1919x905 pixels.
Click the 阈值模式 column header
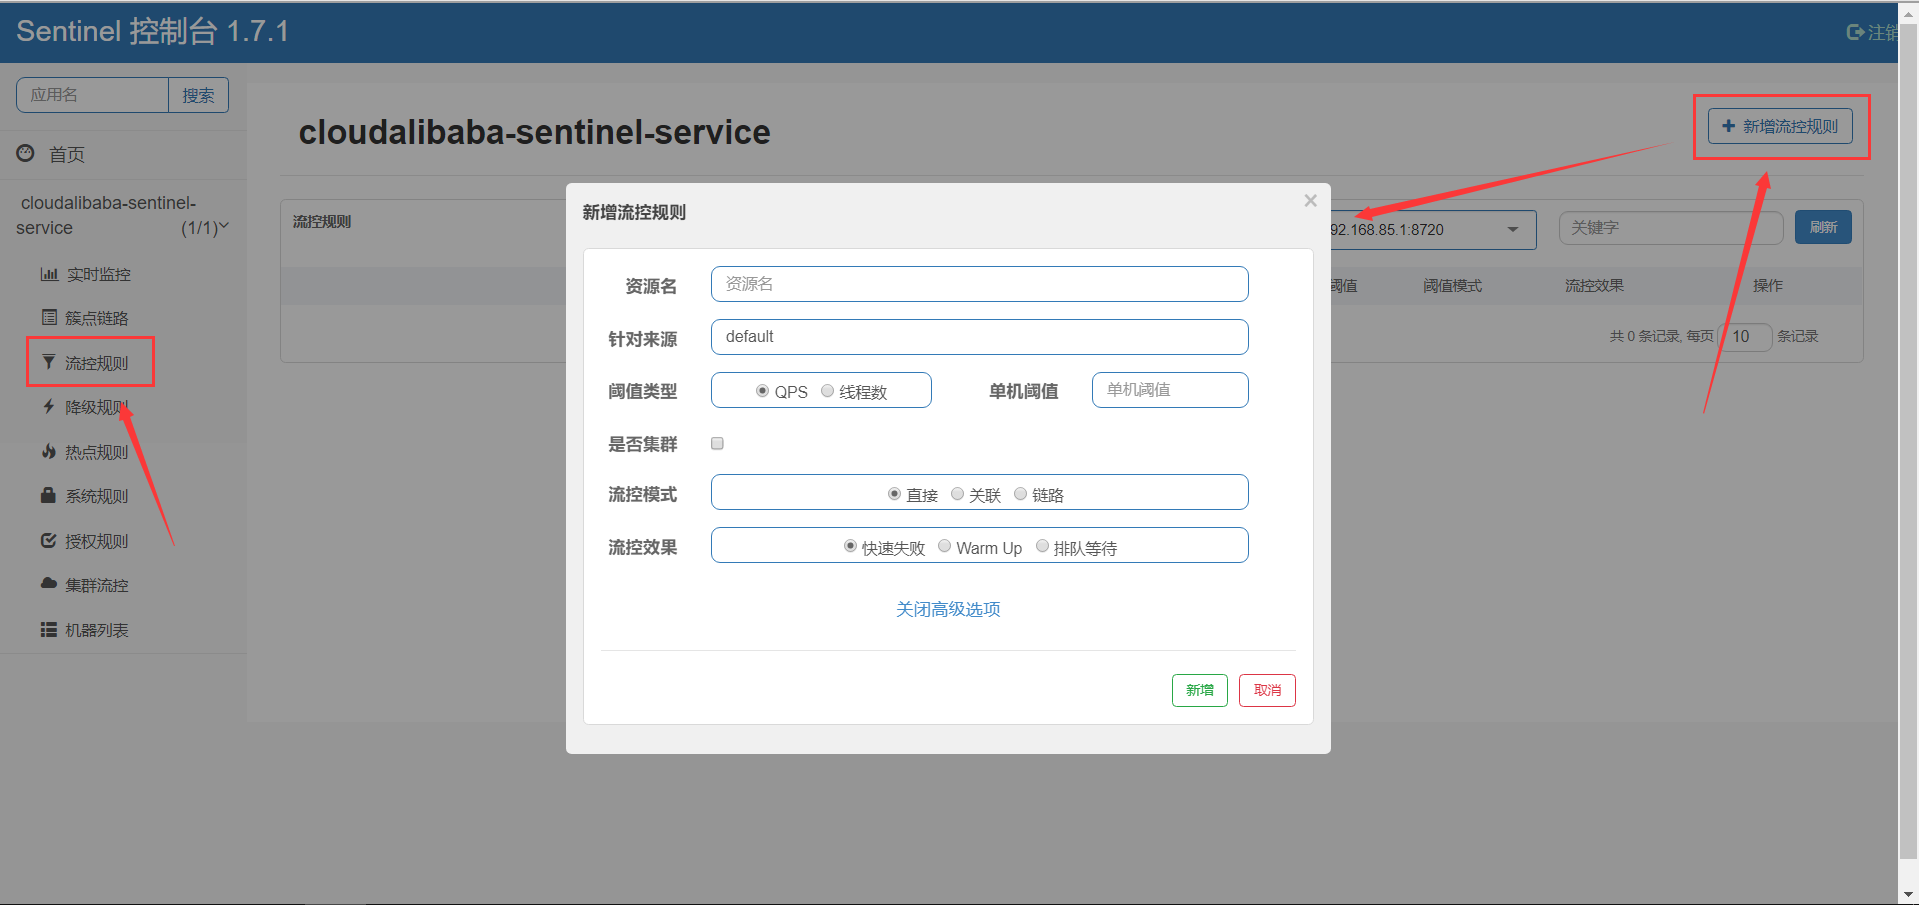coord(1452,286)
